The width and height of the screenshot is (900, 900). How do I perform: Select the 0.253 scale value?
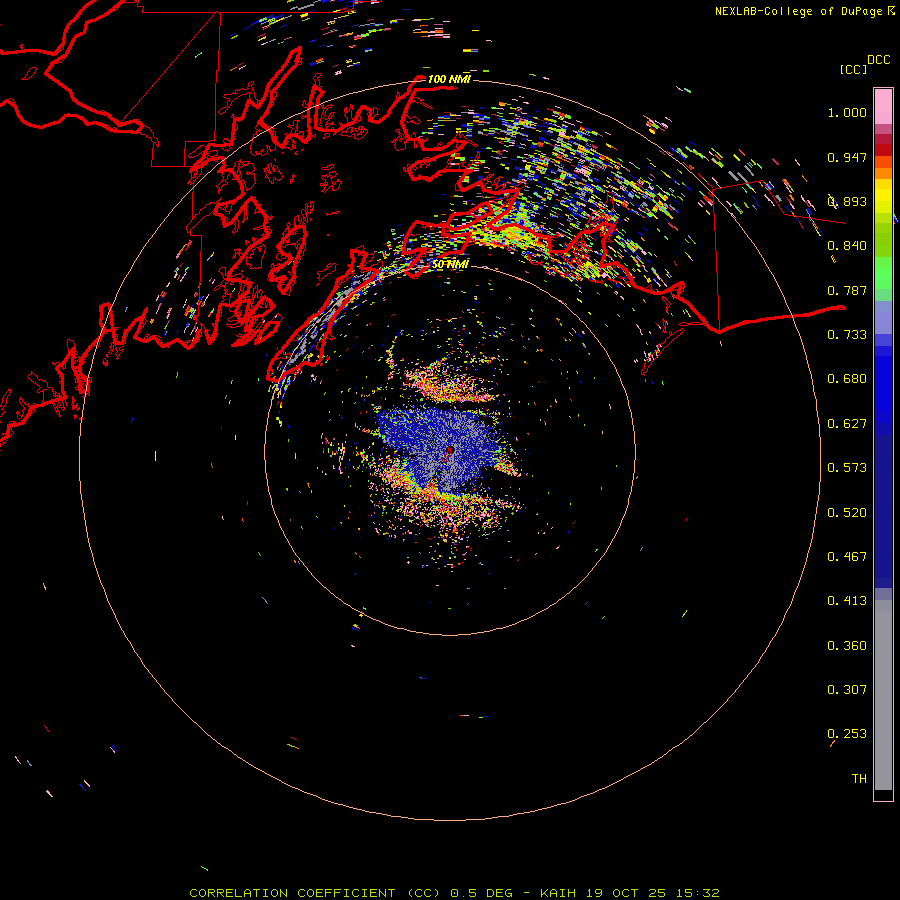click(x=847, y=734)
